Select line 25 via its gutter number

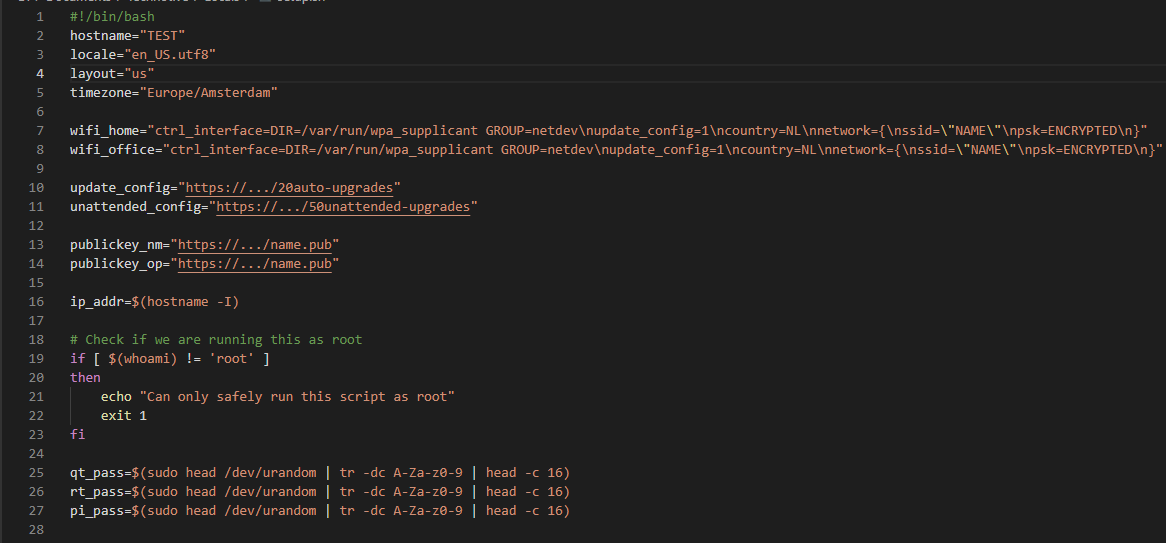[x=36, y=472]
